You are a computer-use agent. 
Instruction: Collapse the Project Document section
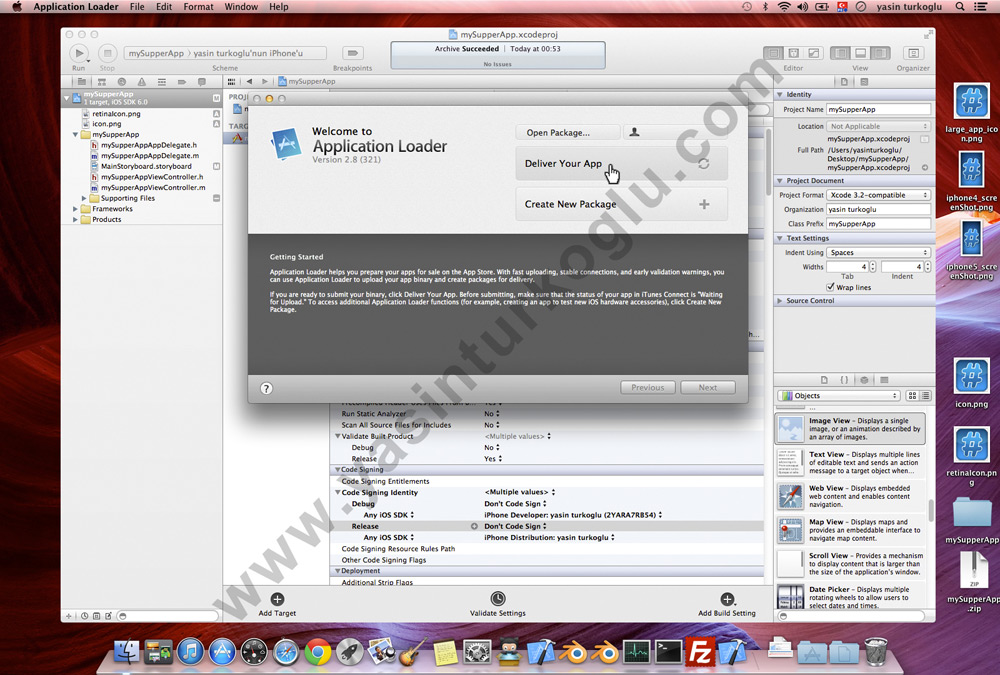[780, 181]
